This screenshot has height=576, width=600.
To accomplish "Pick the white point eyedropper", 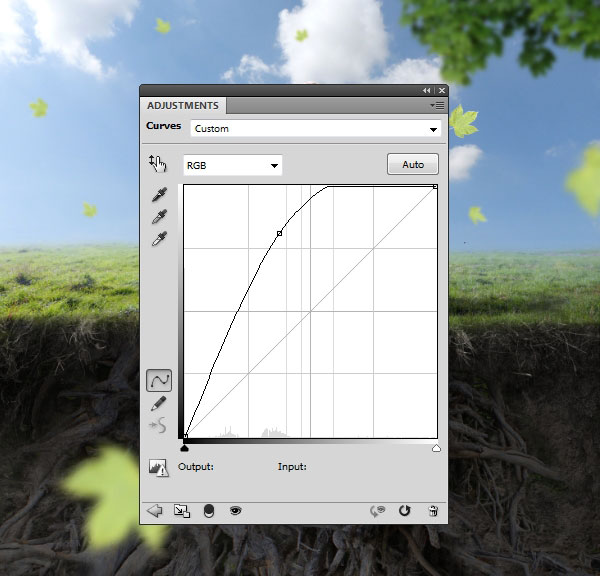I will (x=159, y=239).
